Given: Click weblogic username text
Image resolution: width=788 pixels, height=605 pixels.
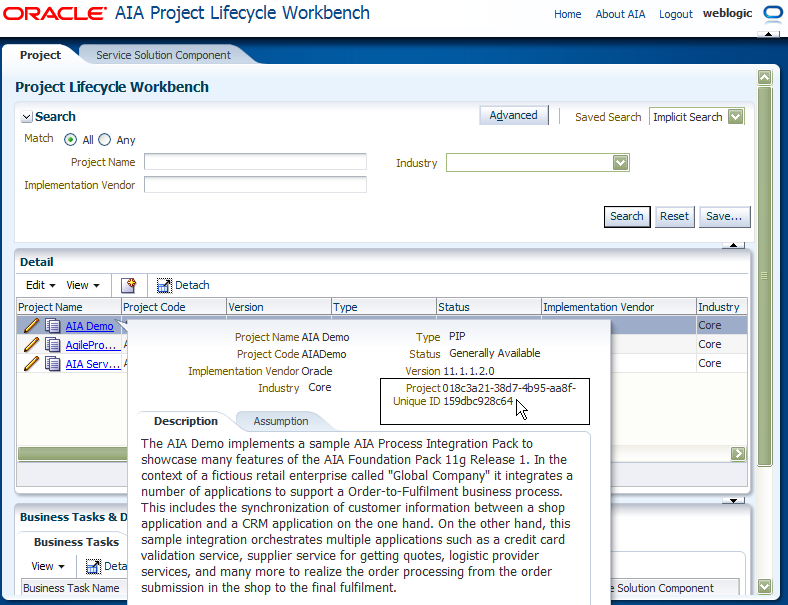Looking at the screenshot, I should pyautogui.click(x=727, y=13).
